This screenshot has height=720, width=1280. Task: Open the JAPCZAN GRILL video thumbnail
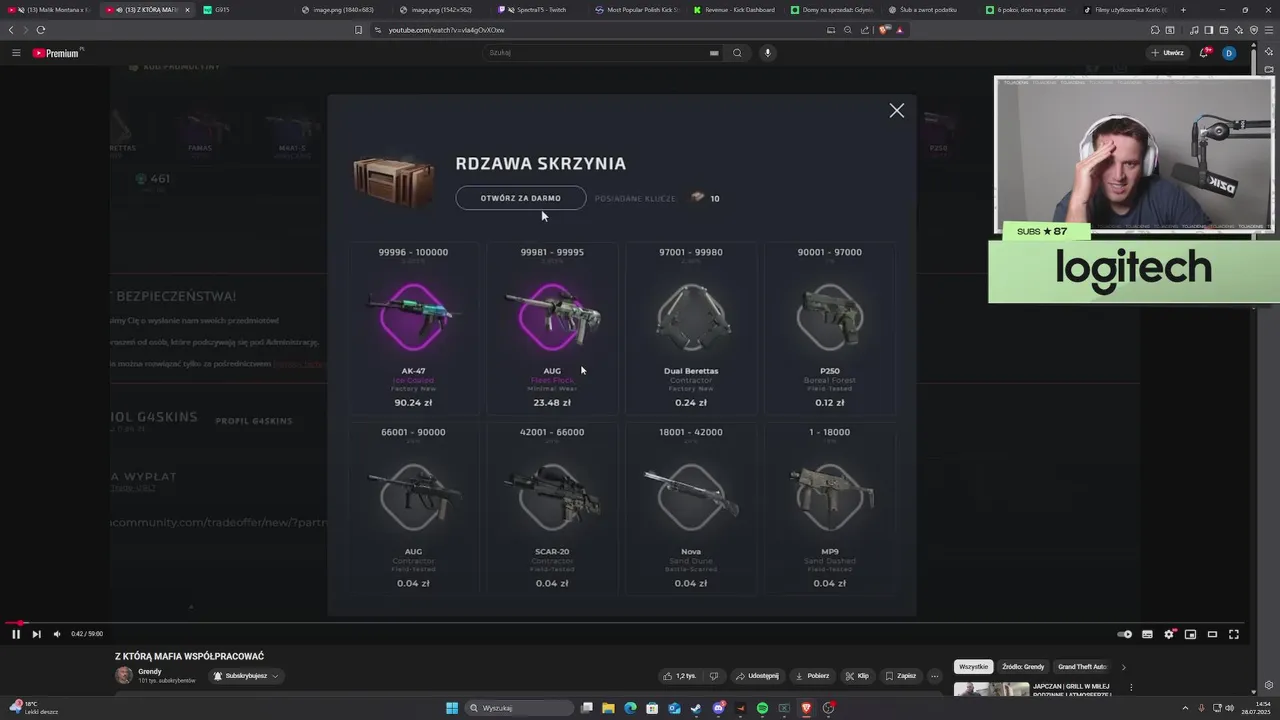(991, 690)
